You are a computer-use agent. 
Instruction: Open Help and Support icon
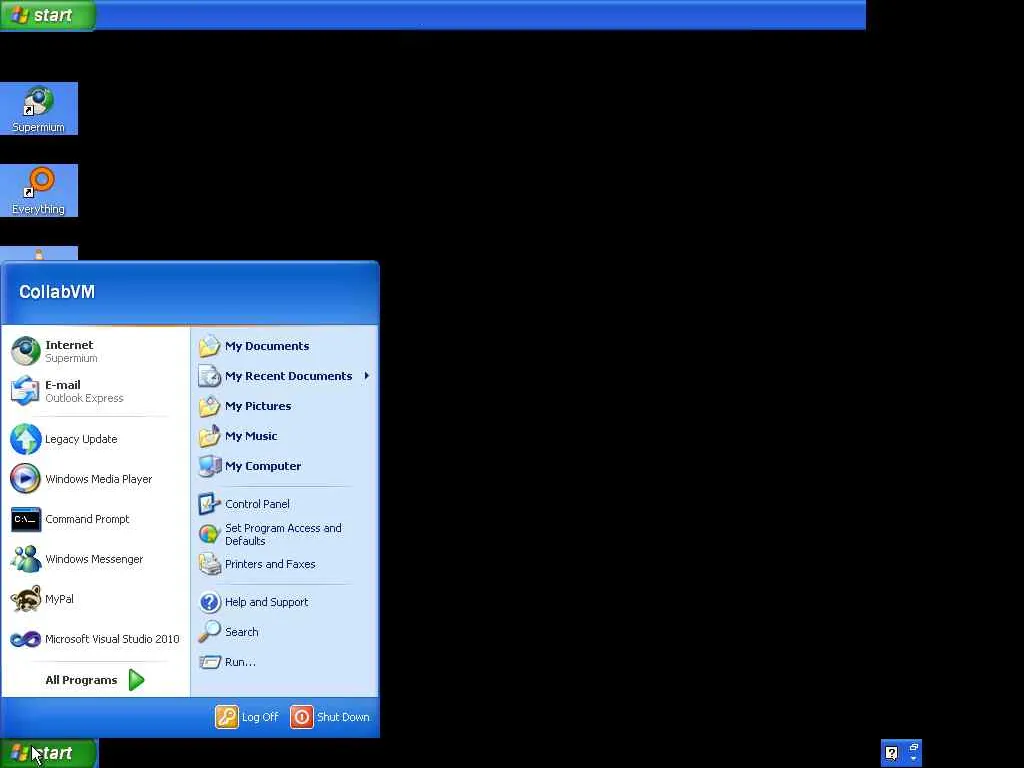coord(210,601)
